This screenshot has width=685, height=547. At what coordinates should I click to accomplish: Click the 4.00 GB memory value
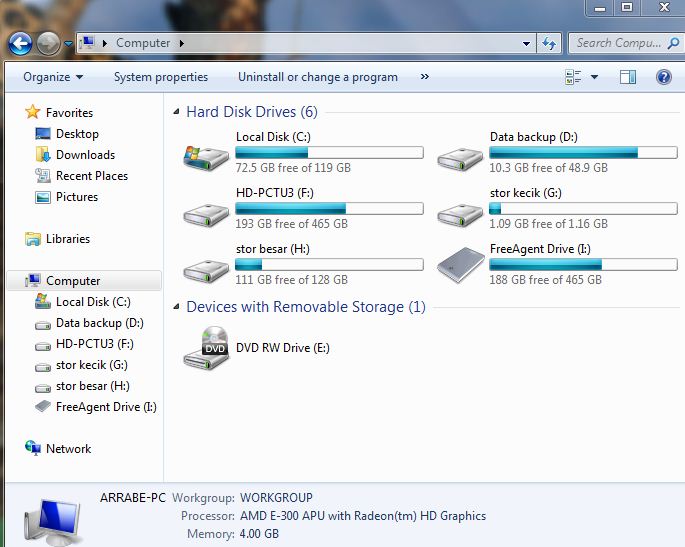[x=259, y=534]
